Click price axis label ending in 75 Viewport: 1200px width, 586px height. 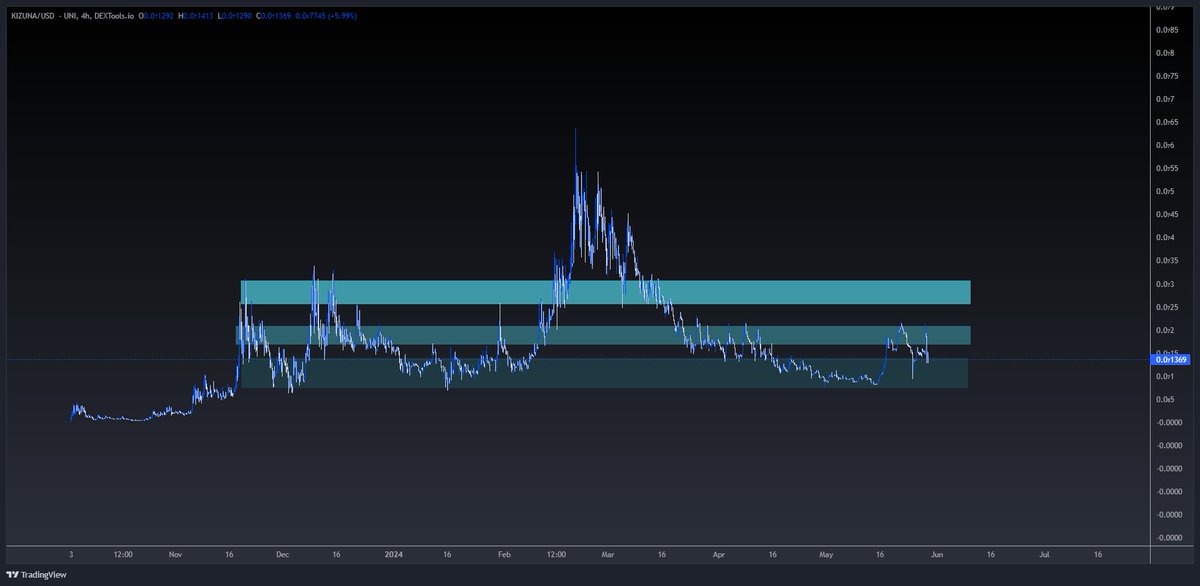tap(1165, 76)
